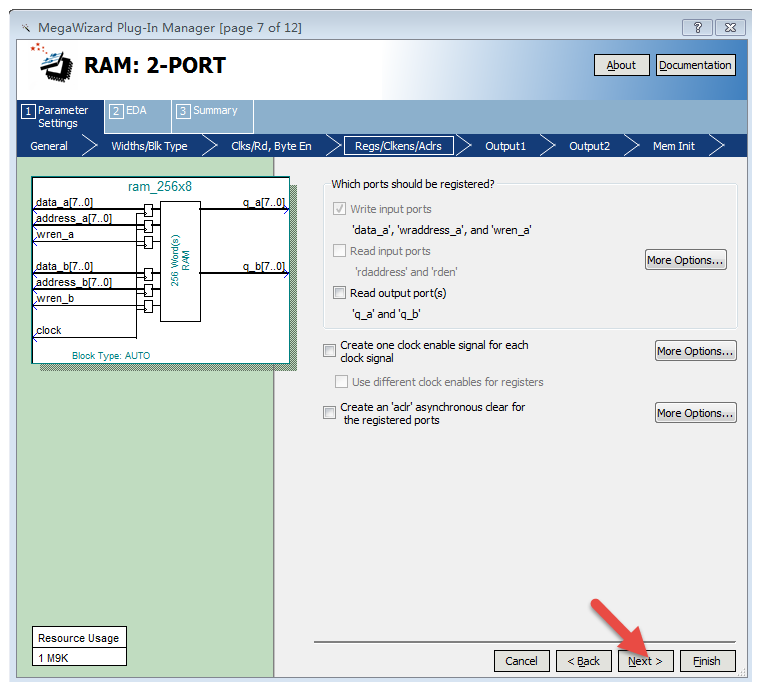Open More Options for registered ports

[685, 260]
